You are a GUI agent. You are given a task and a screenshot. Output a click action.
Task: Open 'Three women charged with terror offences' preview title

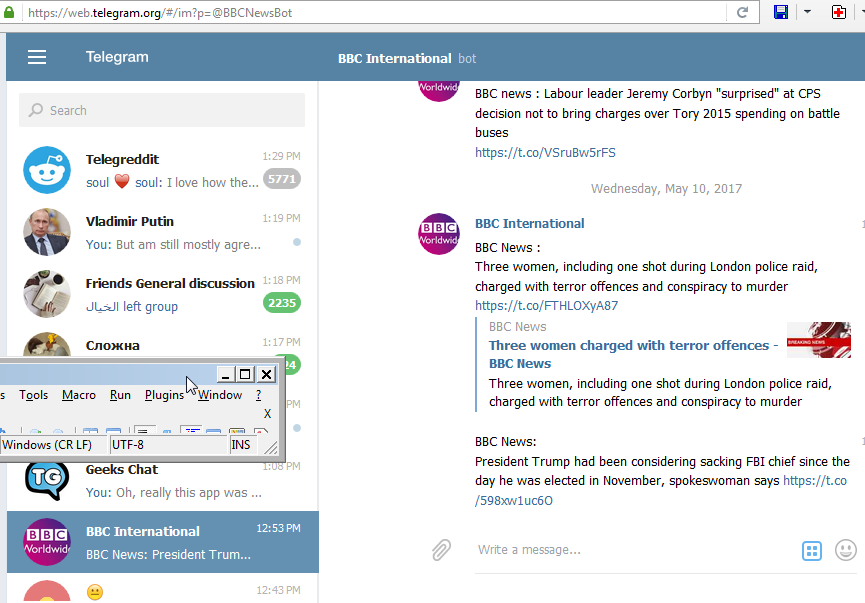[633, 354]
